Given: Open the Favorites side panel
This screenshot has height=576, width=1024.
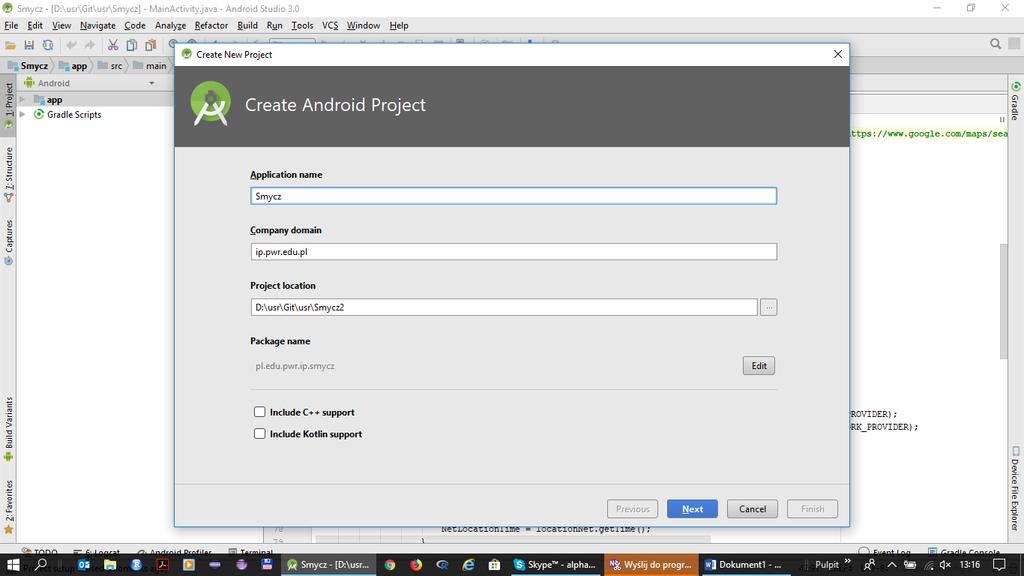Looking at the screenshot, I should [8, 507].
